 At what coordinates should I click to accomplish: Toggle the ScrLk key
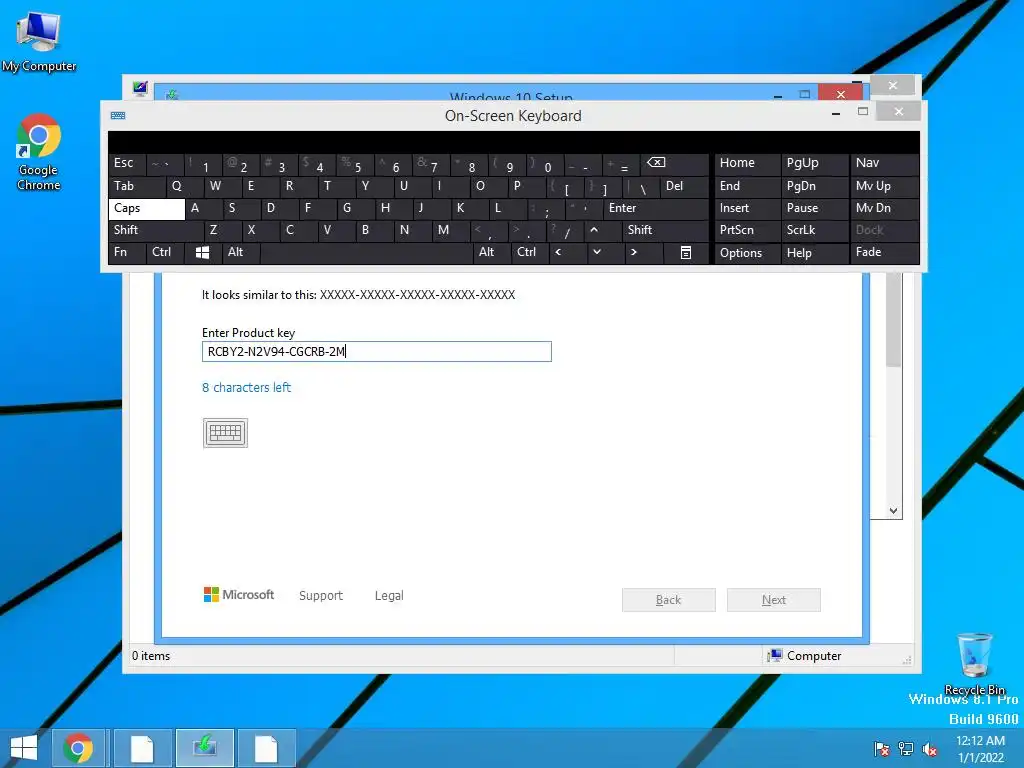pos(814,230)
